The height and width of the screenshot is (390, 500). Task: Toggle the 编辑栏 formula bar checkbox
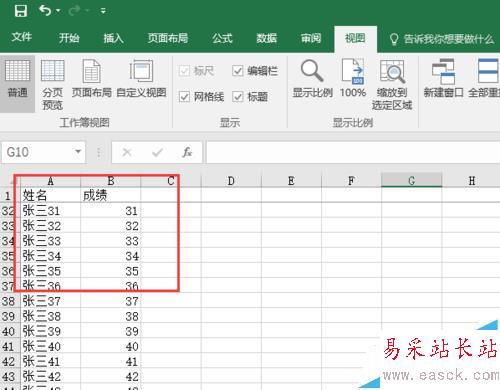[238, 71]
